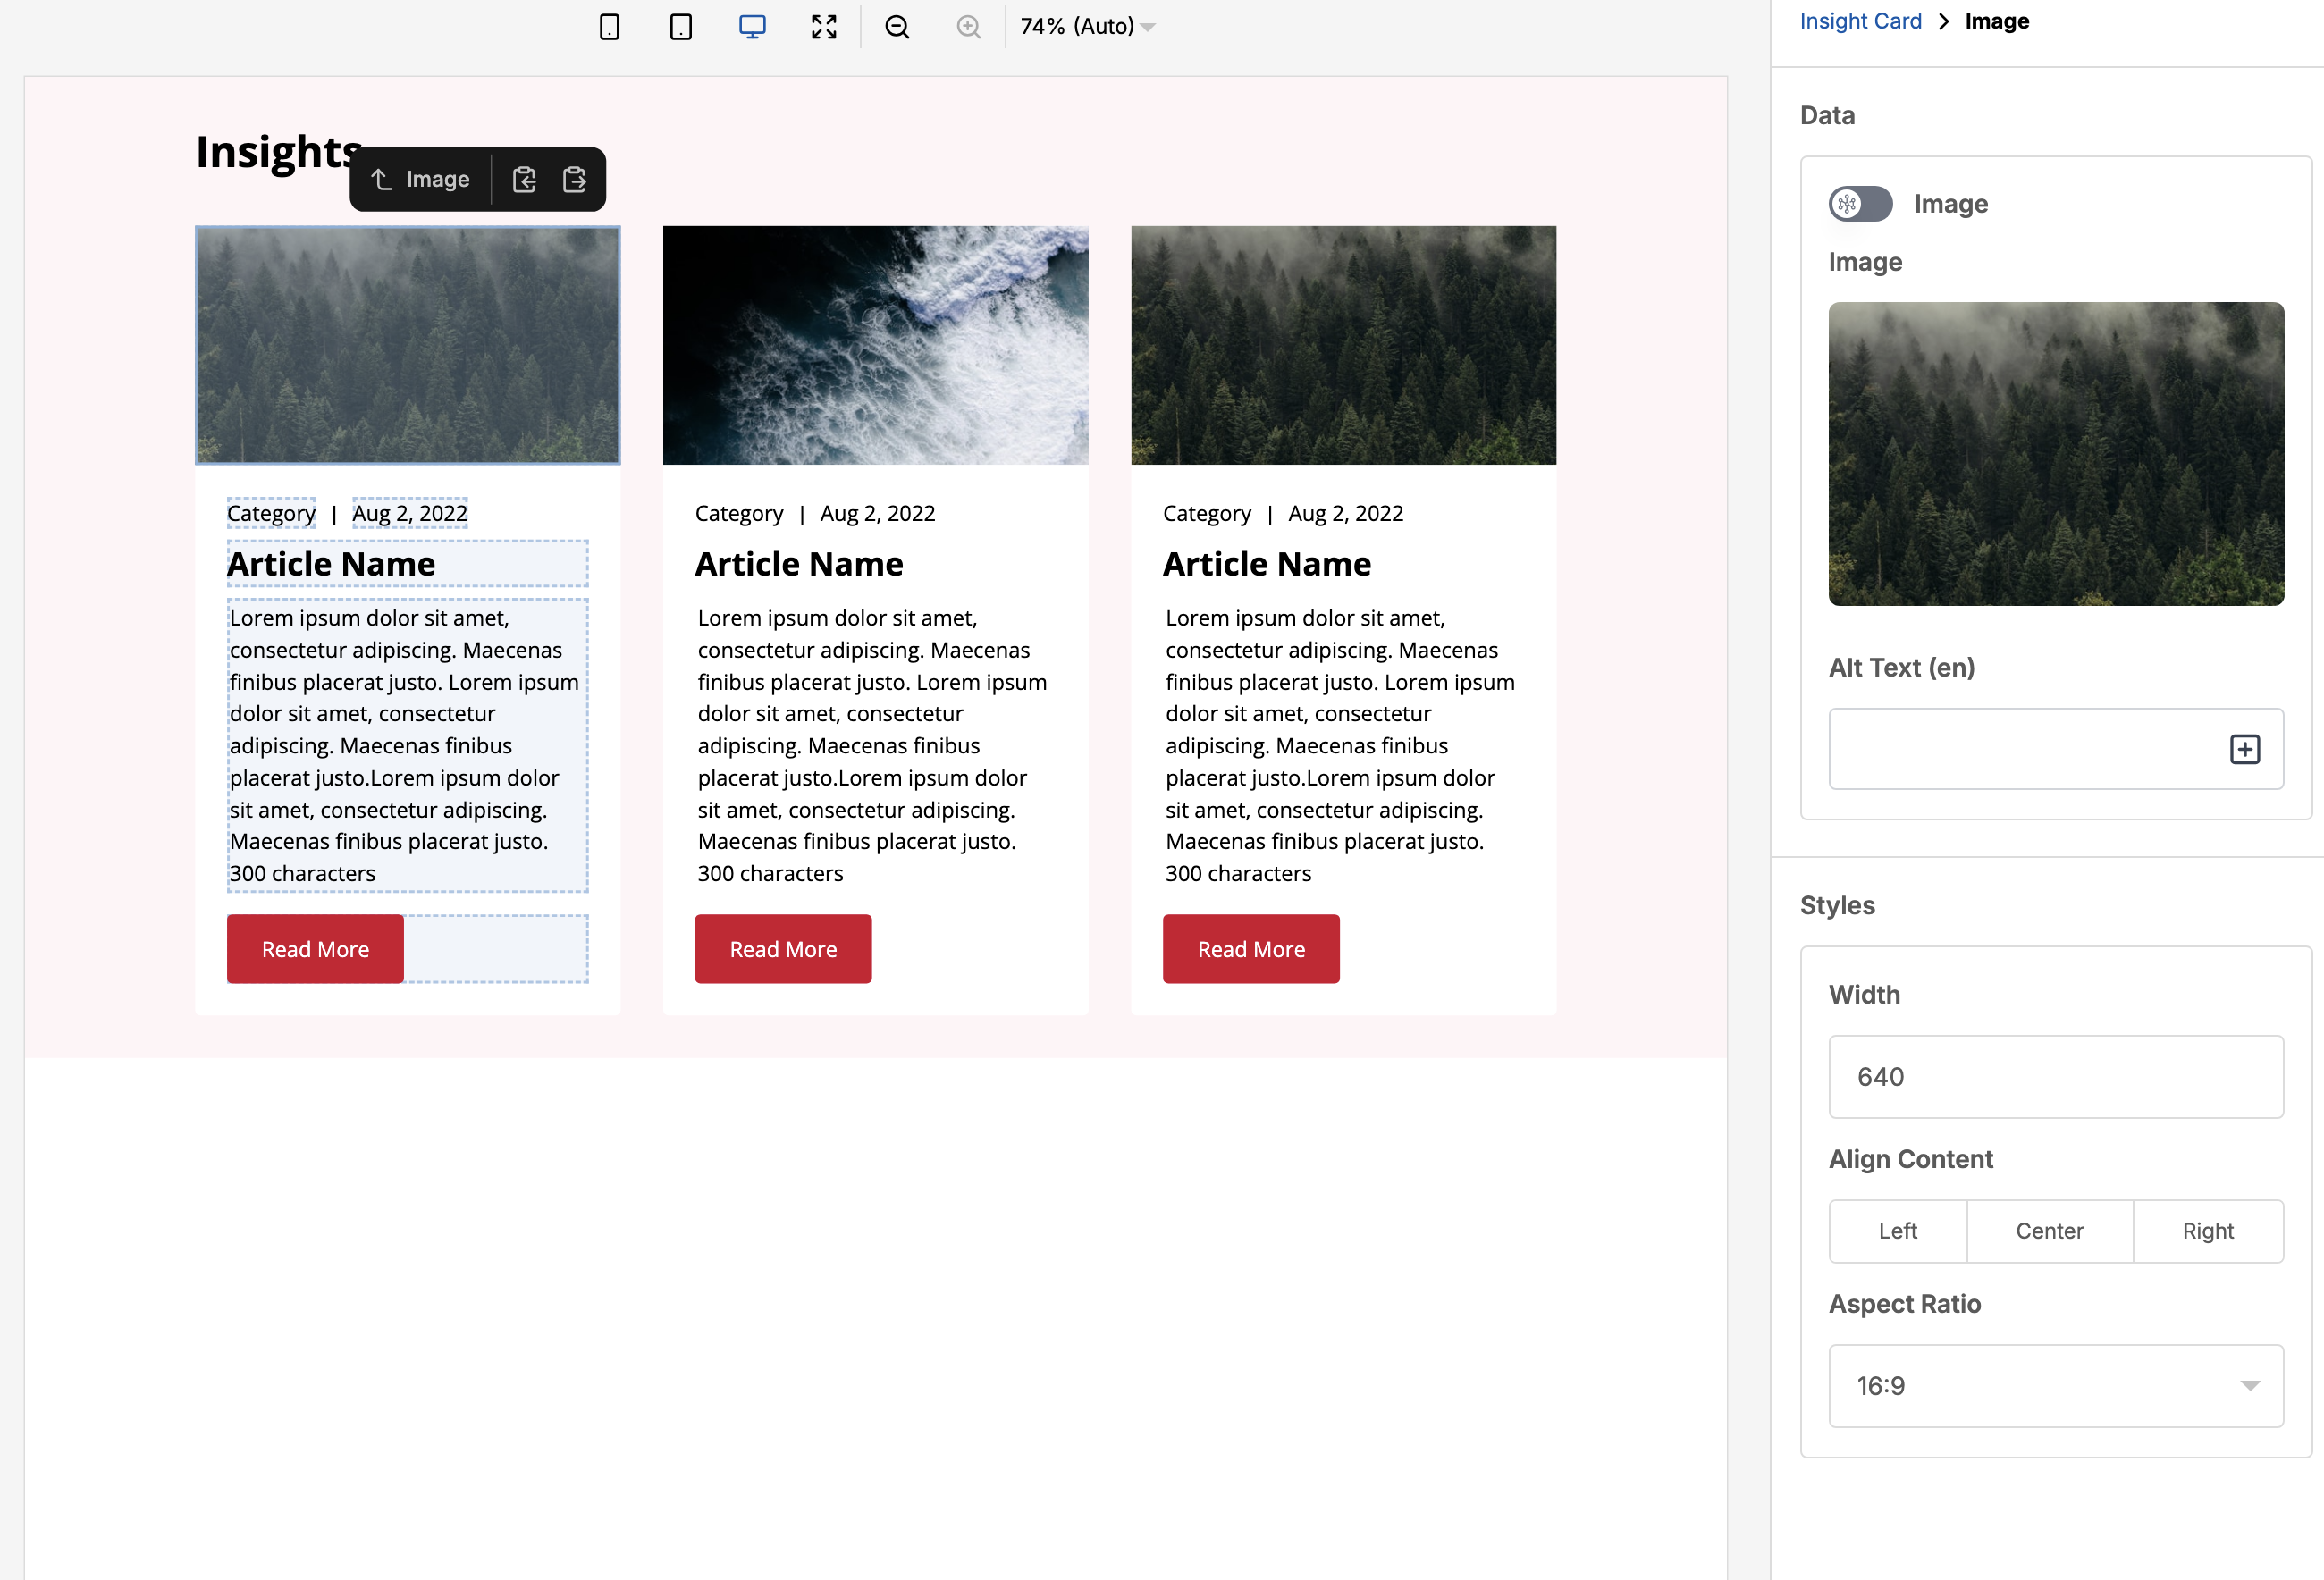Go to Insight Card breadcrumb
Image resolution: width=2324 pixels, height=1580 pixels.
[x=1860, y=21]
